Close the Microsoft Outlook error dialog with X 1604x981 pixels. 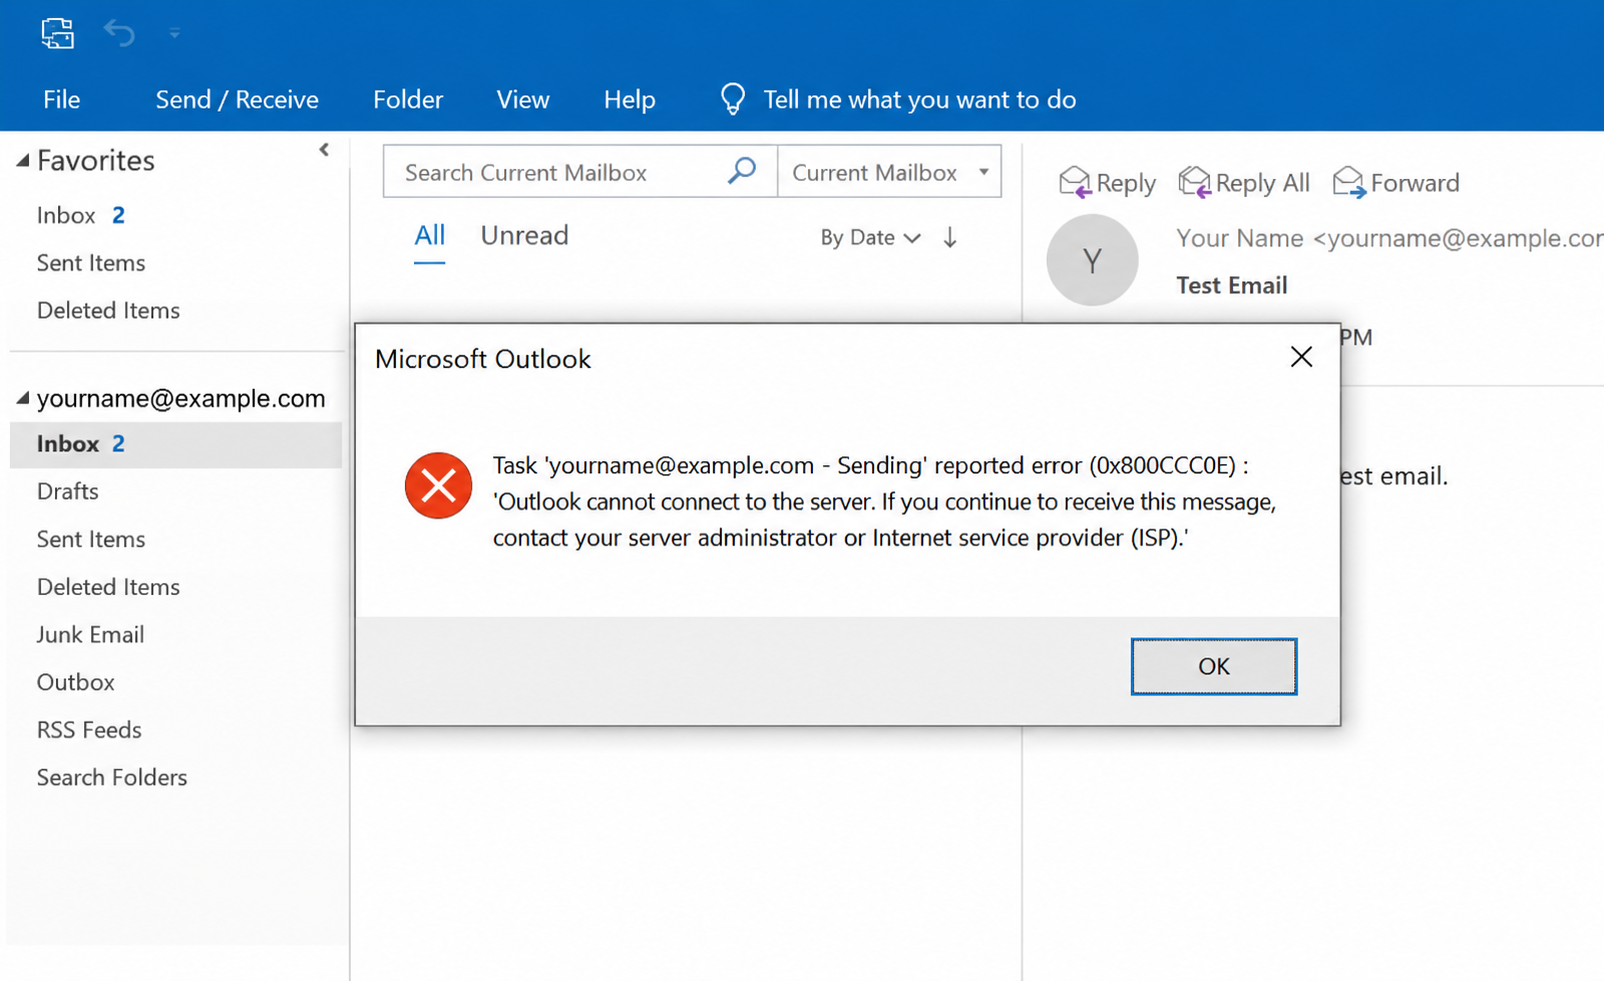1301,357
